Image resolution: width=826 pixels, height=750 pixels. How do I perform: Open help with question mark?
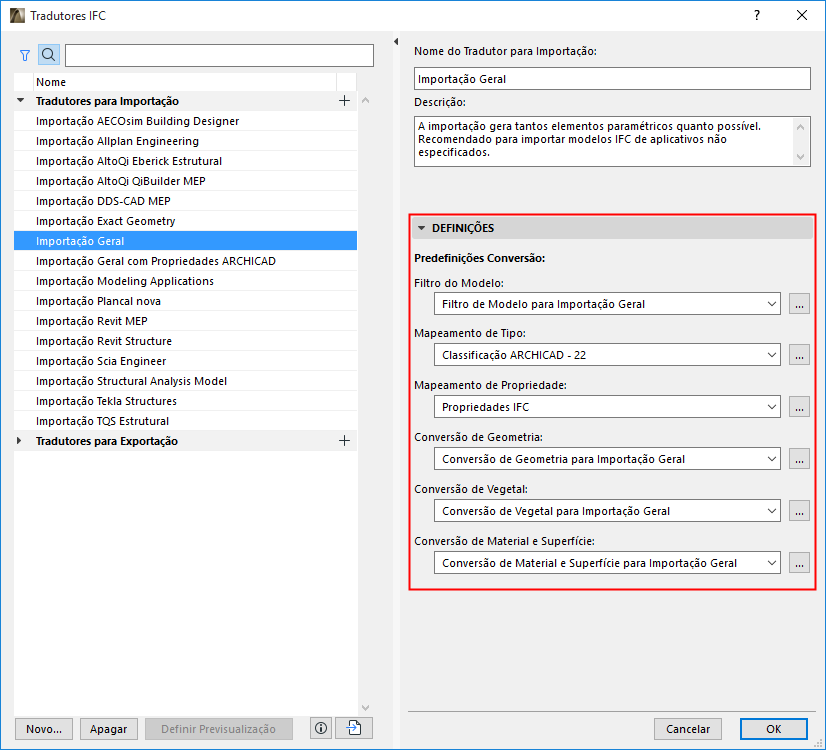757,15
